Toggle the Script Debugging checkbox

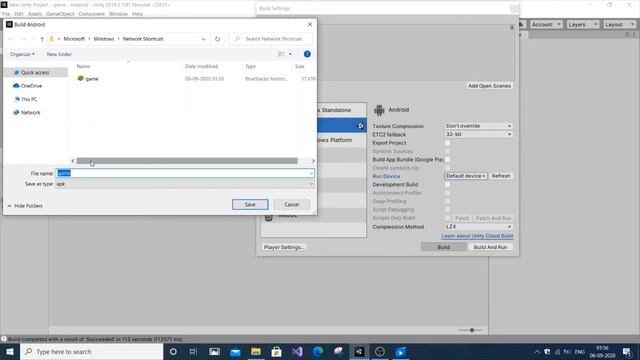(447, 209)
